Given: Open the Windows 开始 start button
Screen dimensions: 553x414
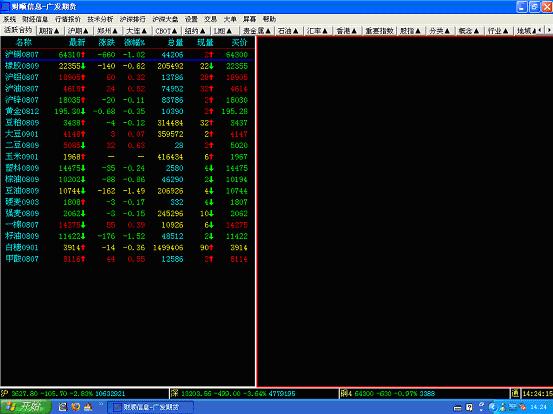Looking at the screenshot, I should click(25, 407).
